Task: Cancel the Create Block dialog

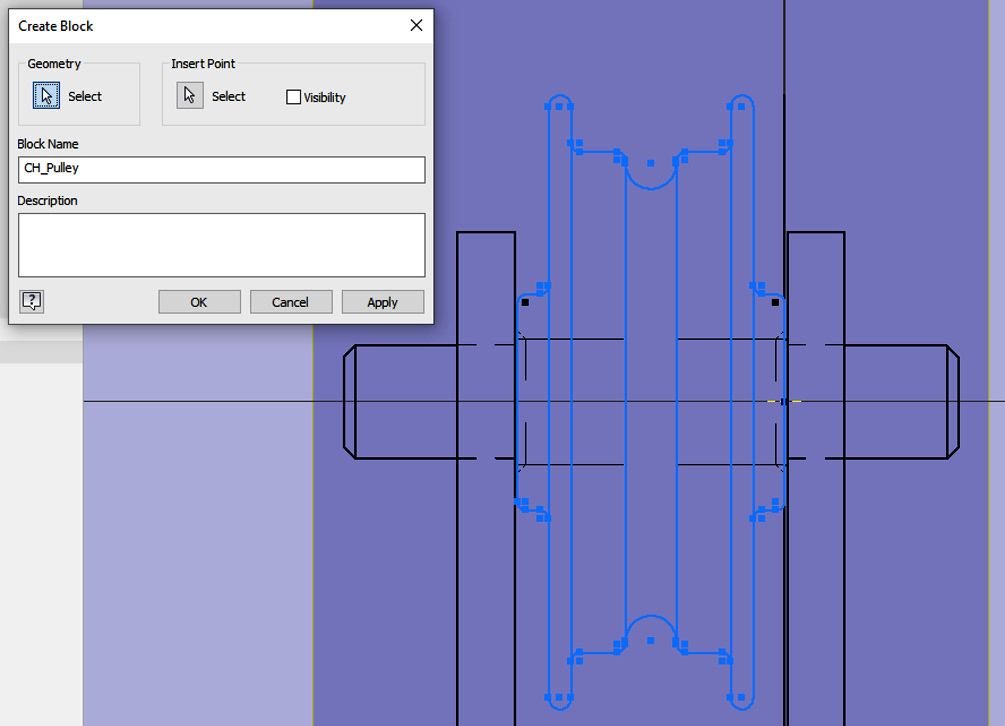Action: 291,302
